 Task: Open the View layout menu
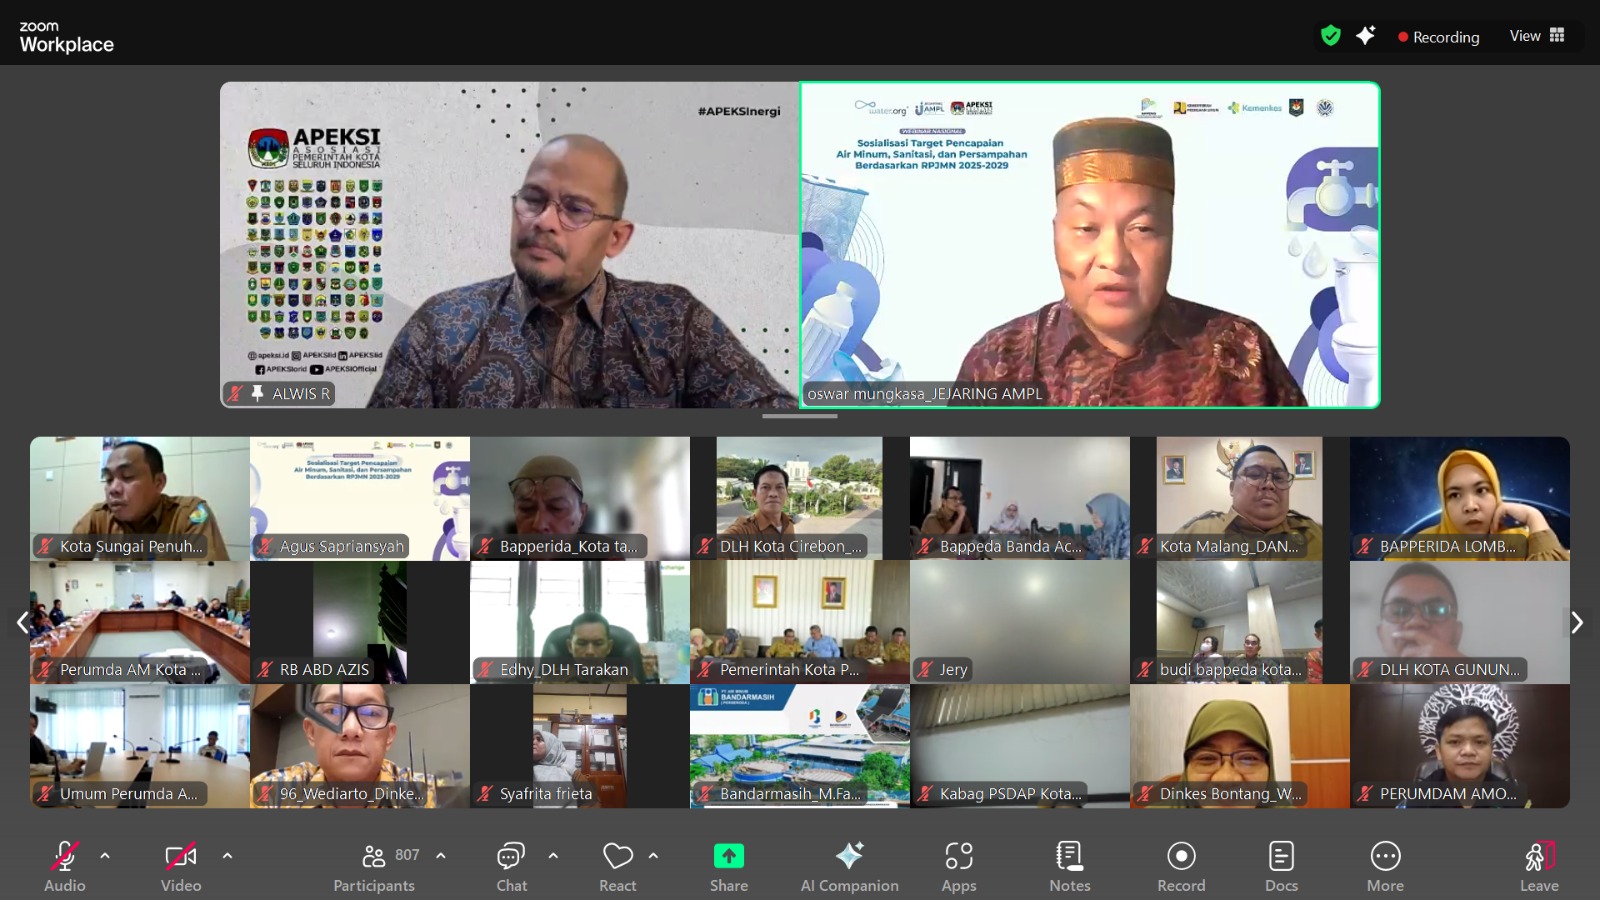(1537, 36)
